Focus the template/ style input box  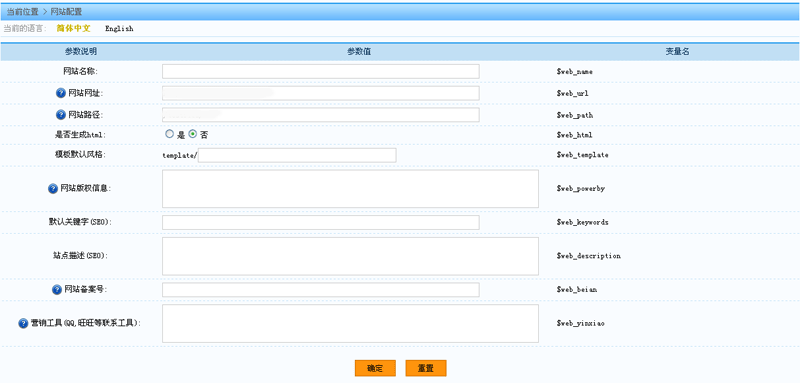click(x=297, y=156)
